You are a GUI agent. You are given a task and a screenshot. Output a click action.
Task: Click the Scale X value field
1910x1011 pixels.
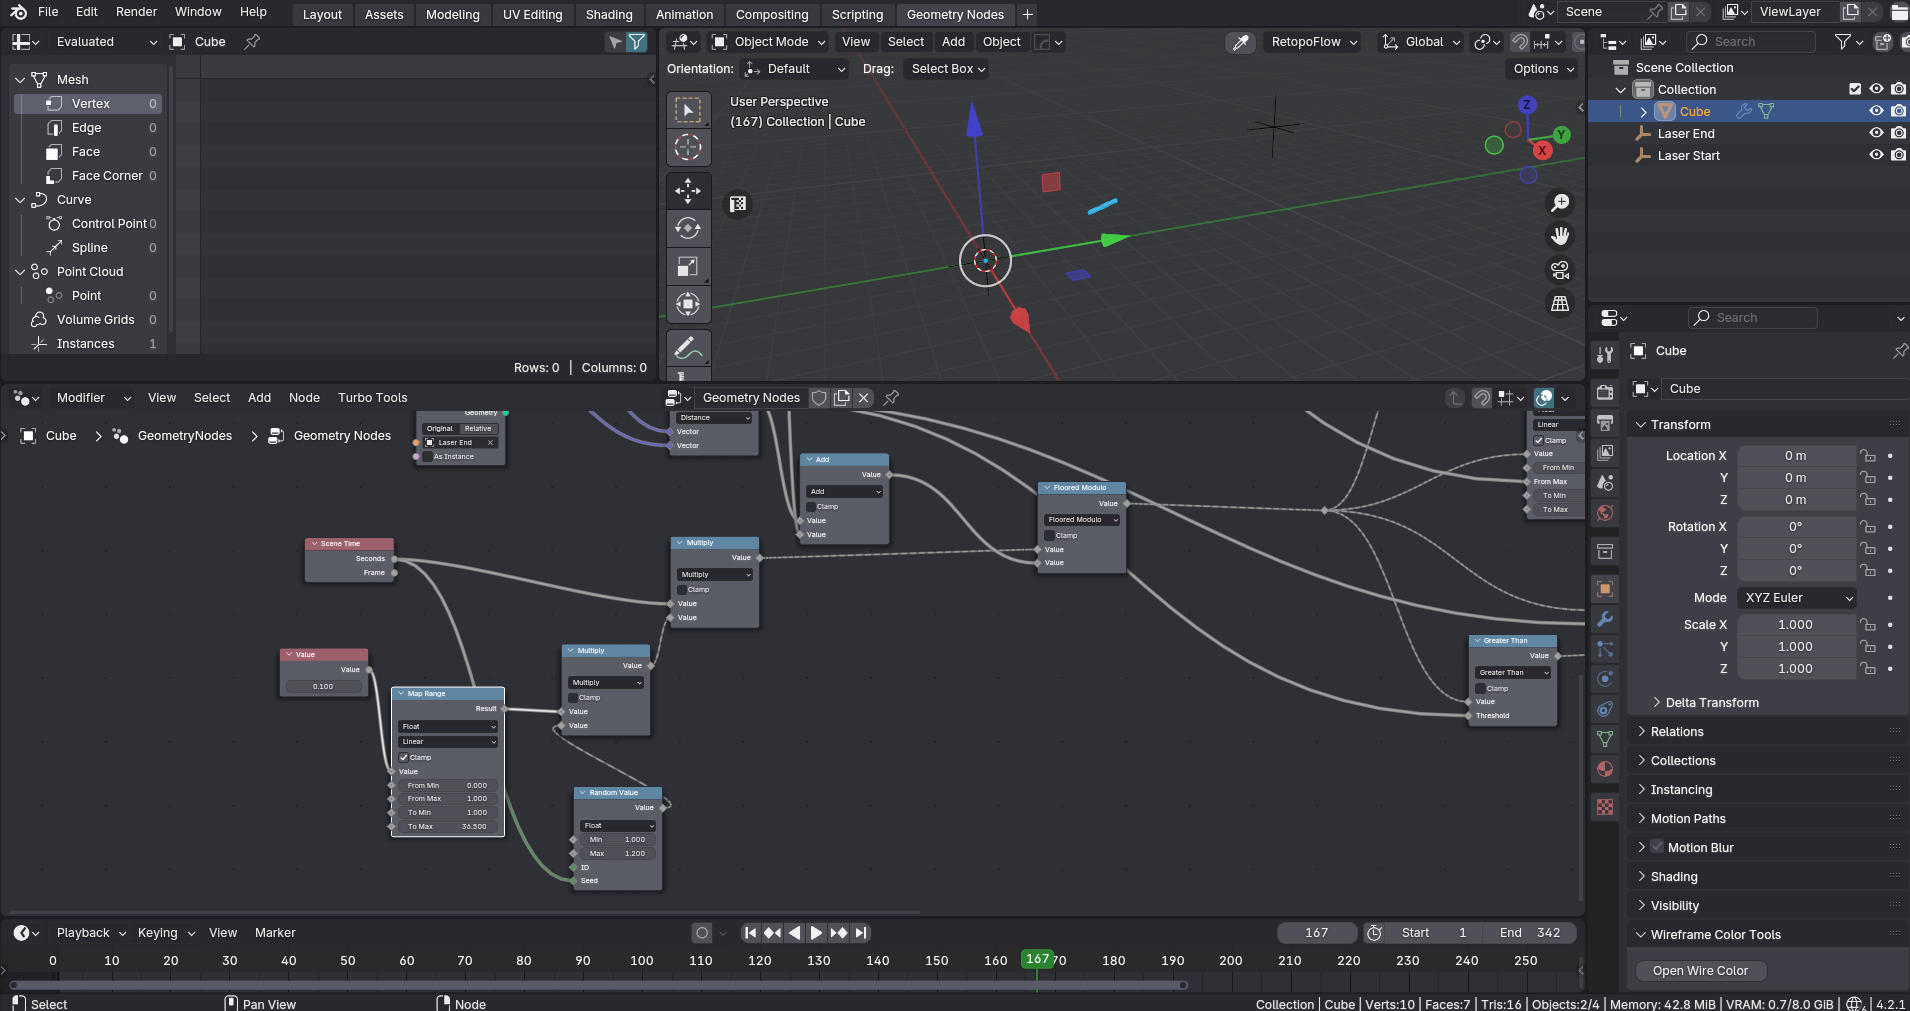coord(1796,625)
